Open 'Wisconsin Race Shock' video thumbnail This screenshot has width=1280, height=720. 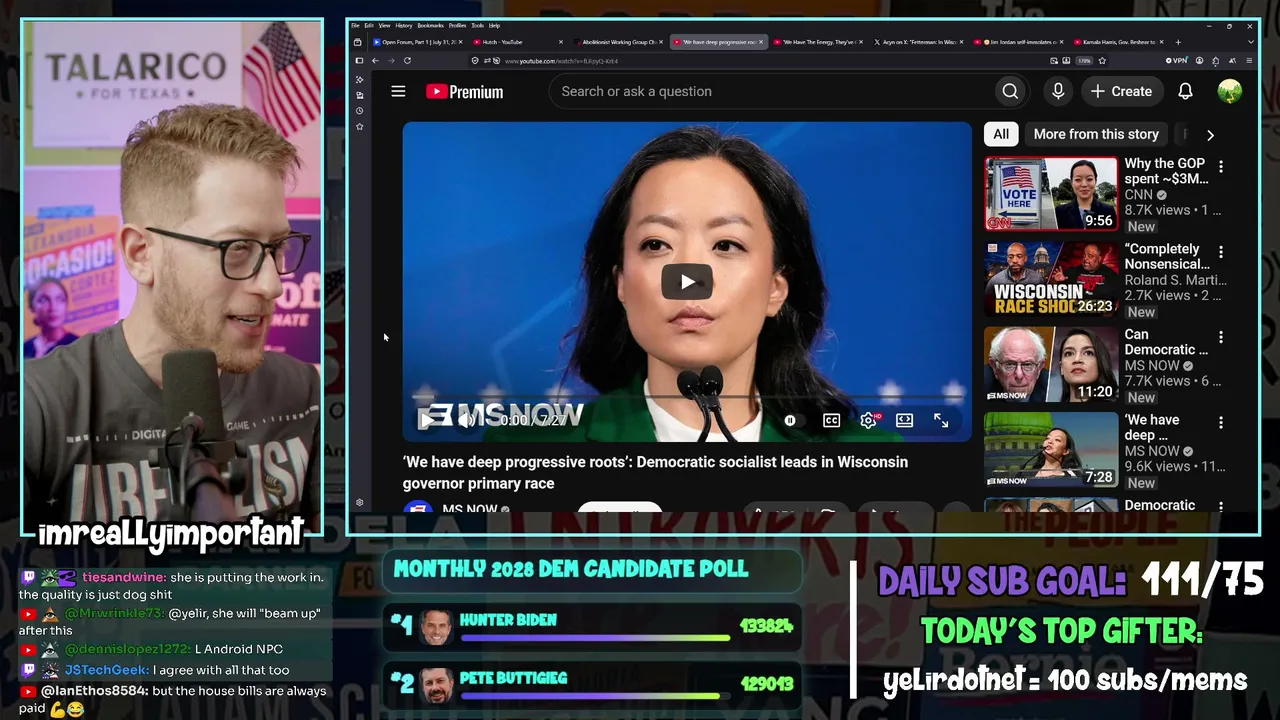click(1051, 279)
